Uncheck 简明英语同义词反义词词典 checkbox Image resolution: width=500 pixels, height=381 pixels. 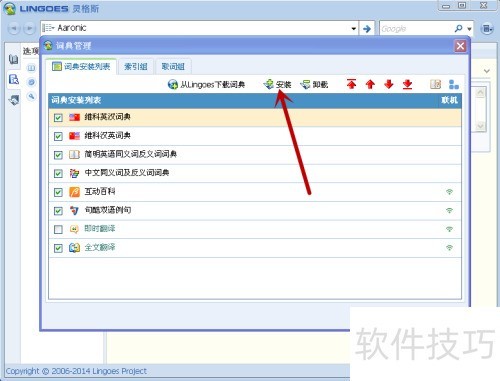(58, 155)
